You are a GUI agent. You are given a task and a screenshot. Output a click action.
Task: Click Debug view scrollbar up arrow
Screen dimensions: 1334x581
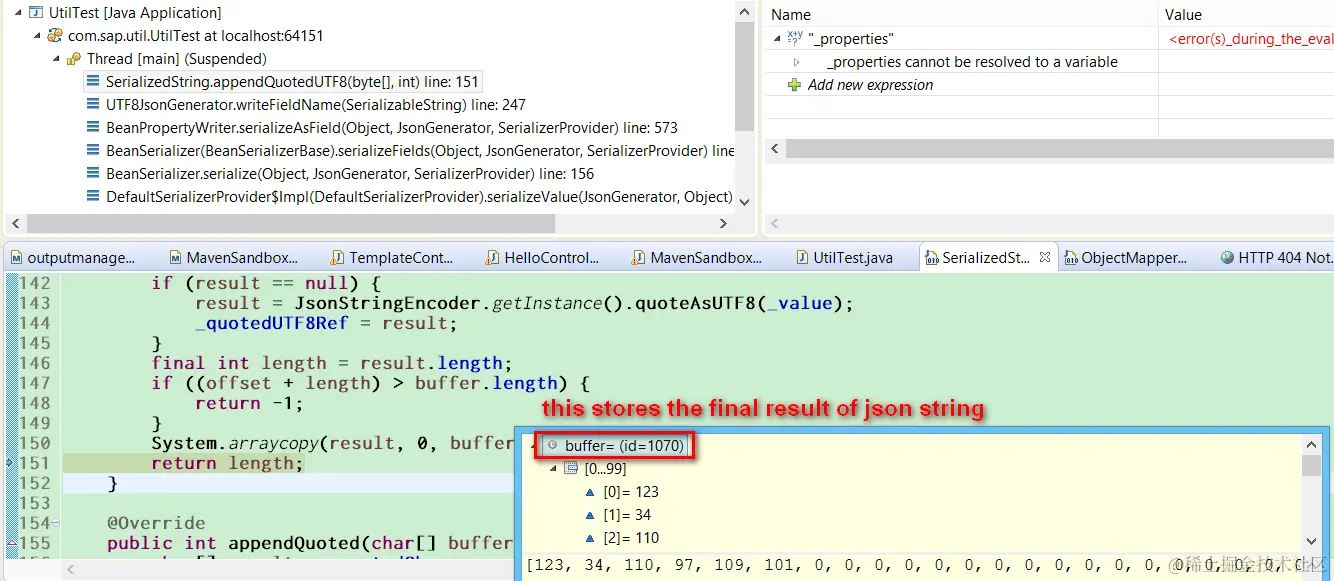(744, 13)
